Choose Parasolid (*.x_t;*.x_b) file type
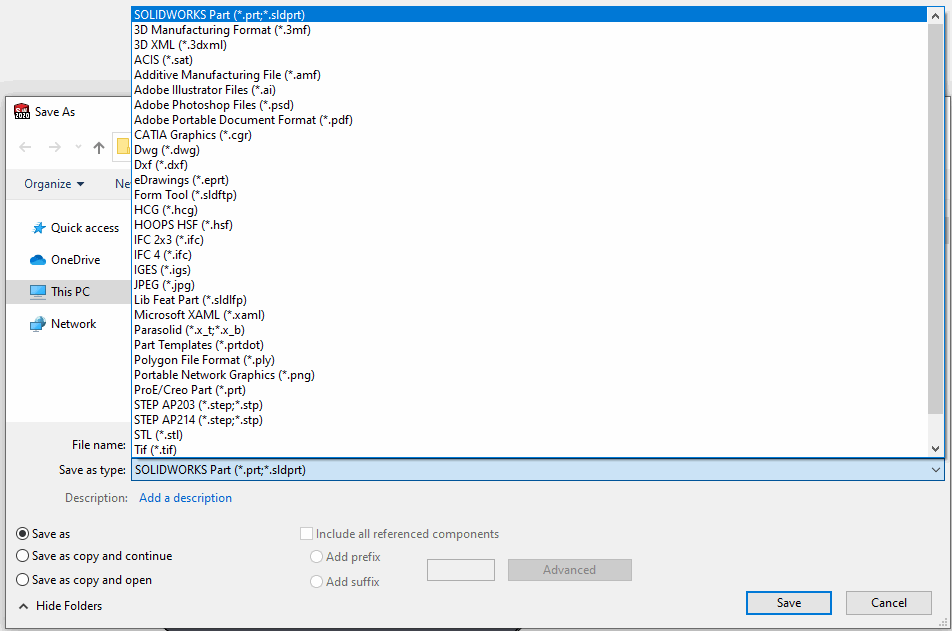952x631 pixels. [529, 330]
